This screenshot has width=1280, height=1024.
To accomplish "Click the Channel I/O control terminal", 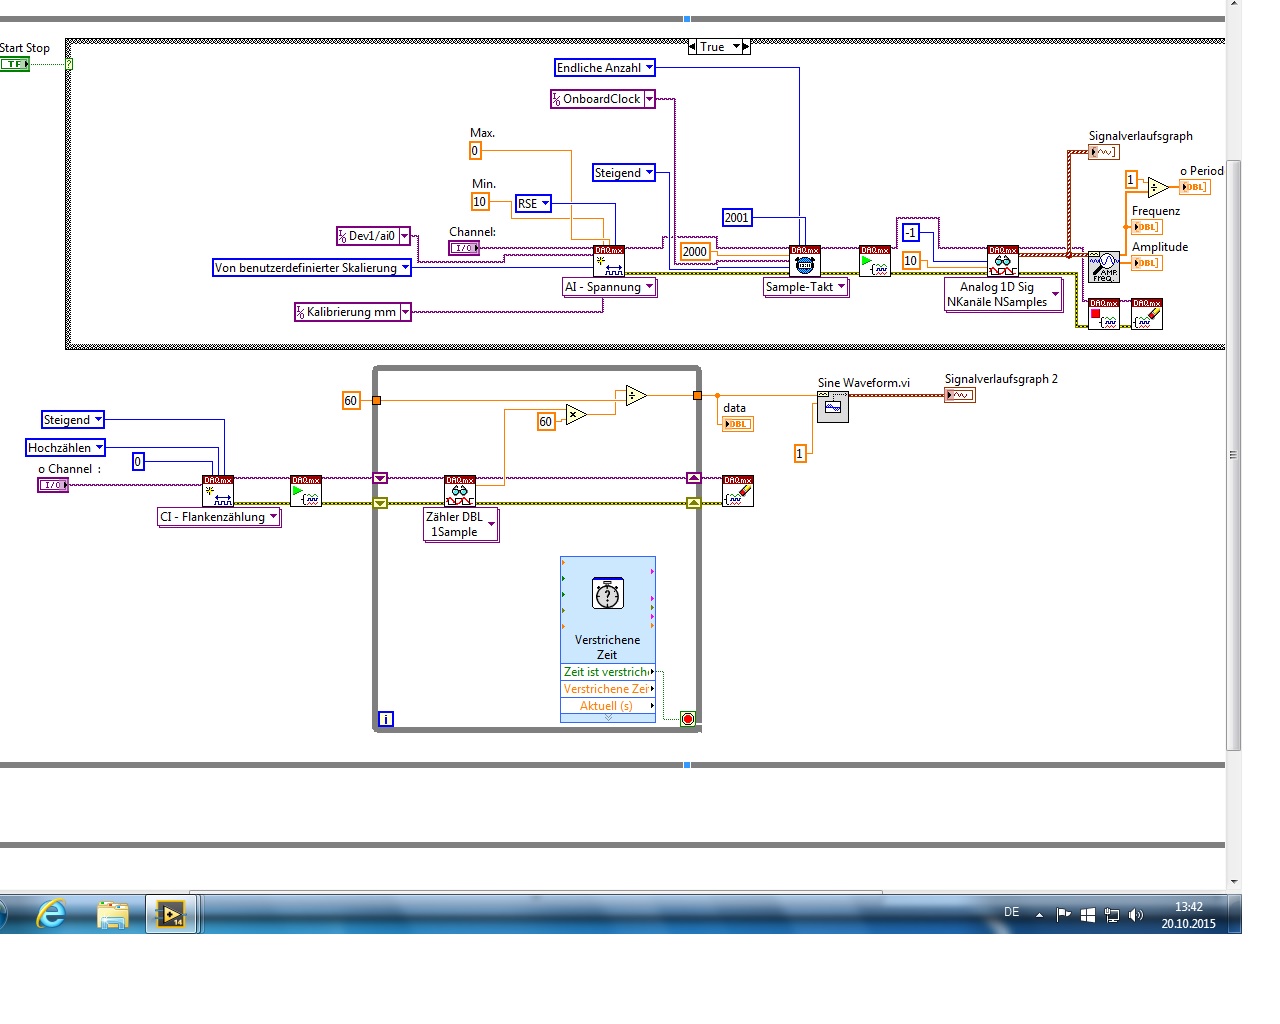I will [464, 248].
